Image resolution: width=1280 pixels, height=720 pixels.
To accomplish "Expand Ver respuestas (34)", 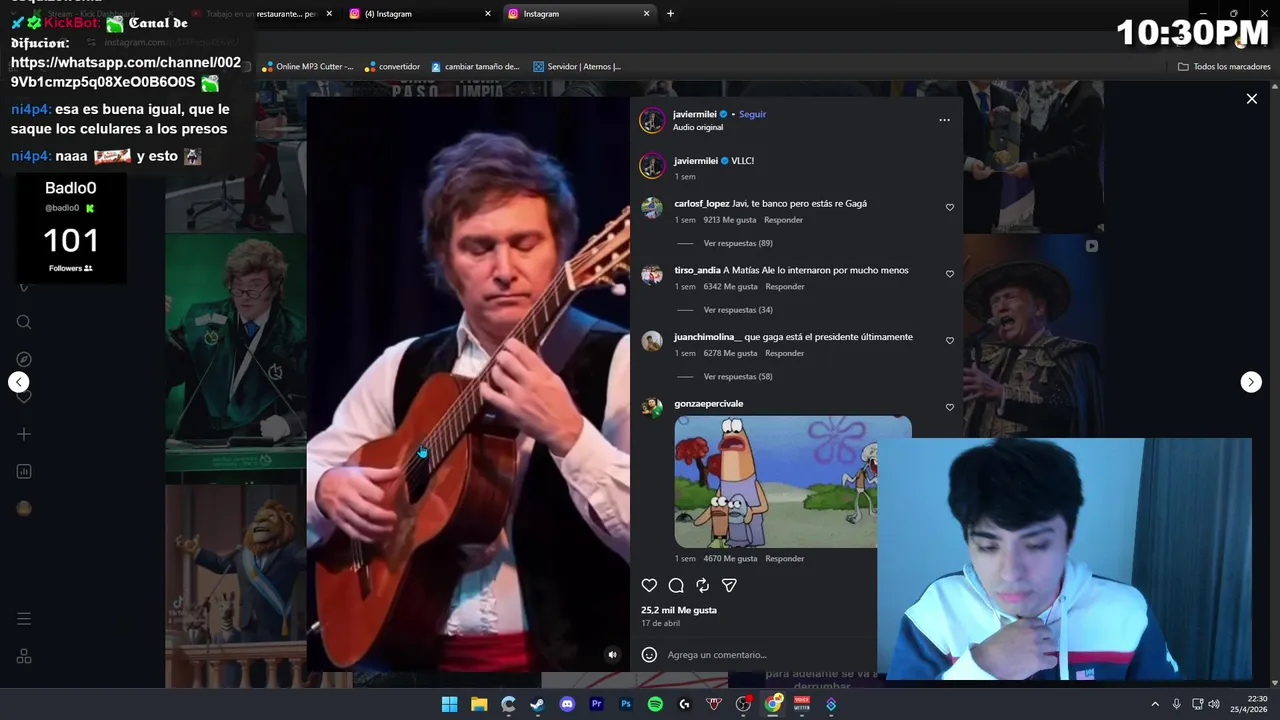I will point(738,310).
